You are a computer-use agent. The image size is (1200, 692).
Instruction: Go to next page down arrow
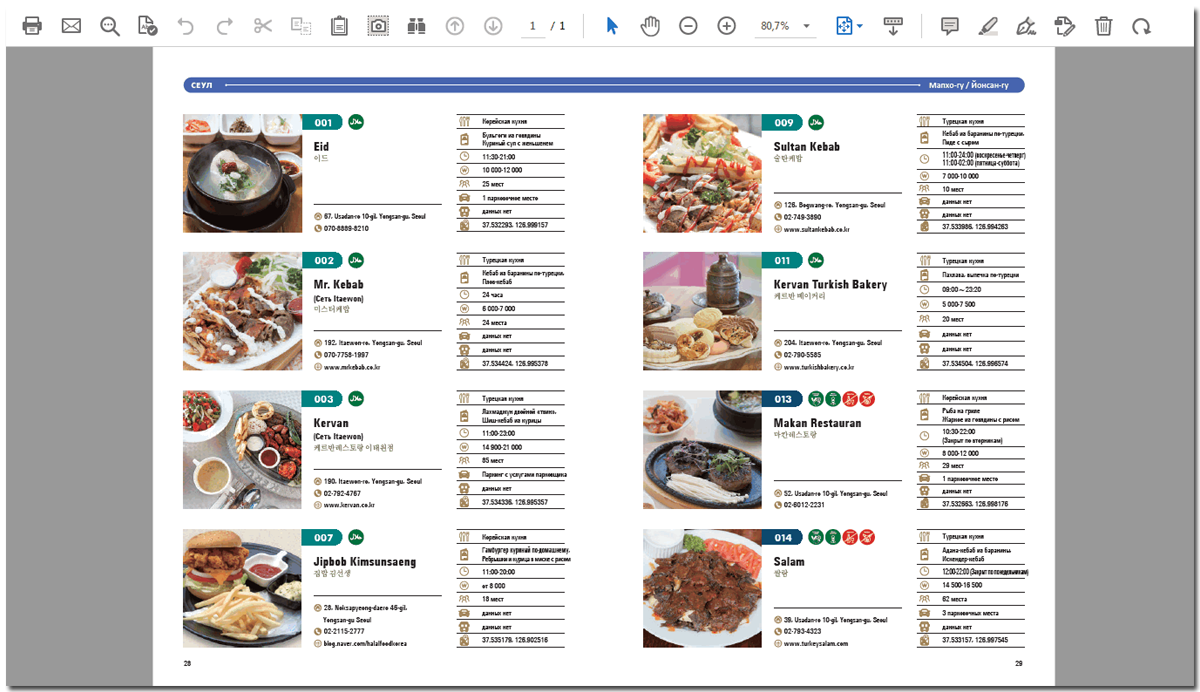click(x=493, y=26)
